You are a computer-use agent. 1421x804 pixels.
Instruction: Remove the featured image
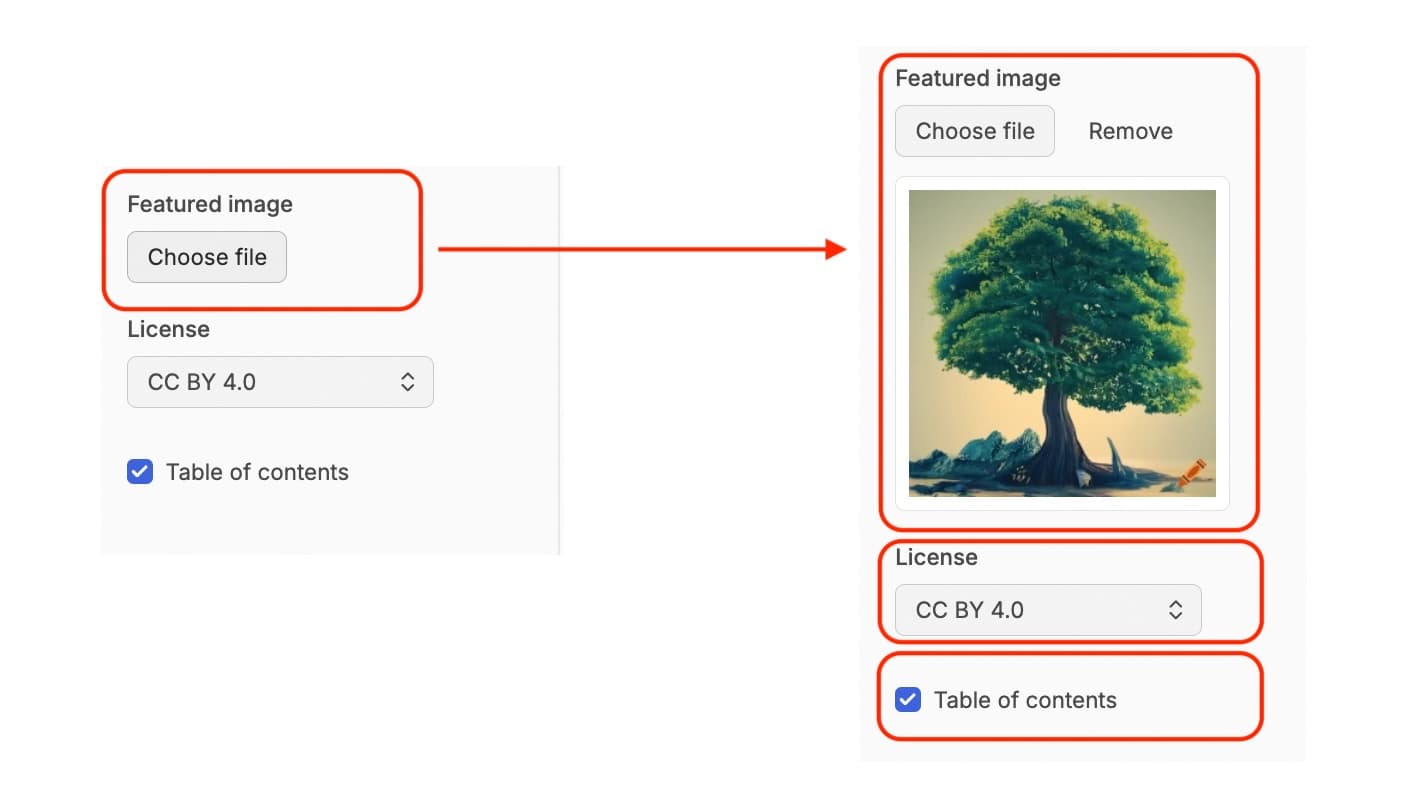(1130, 131)
